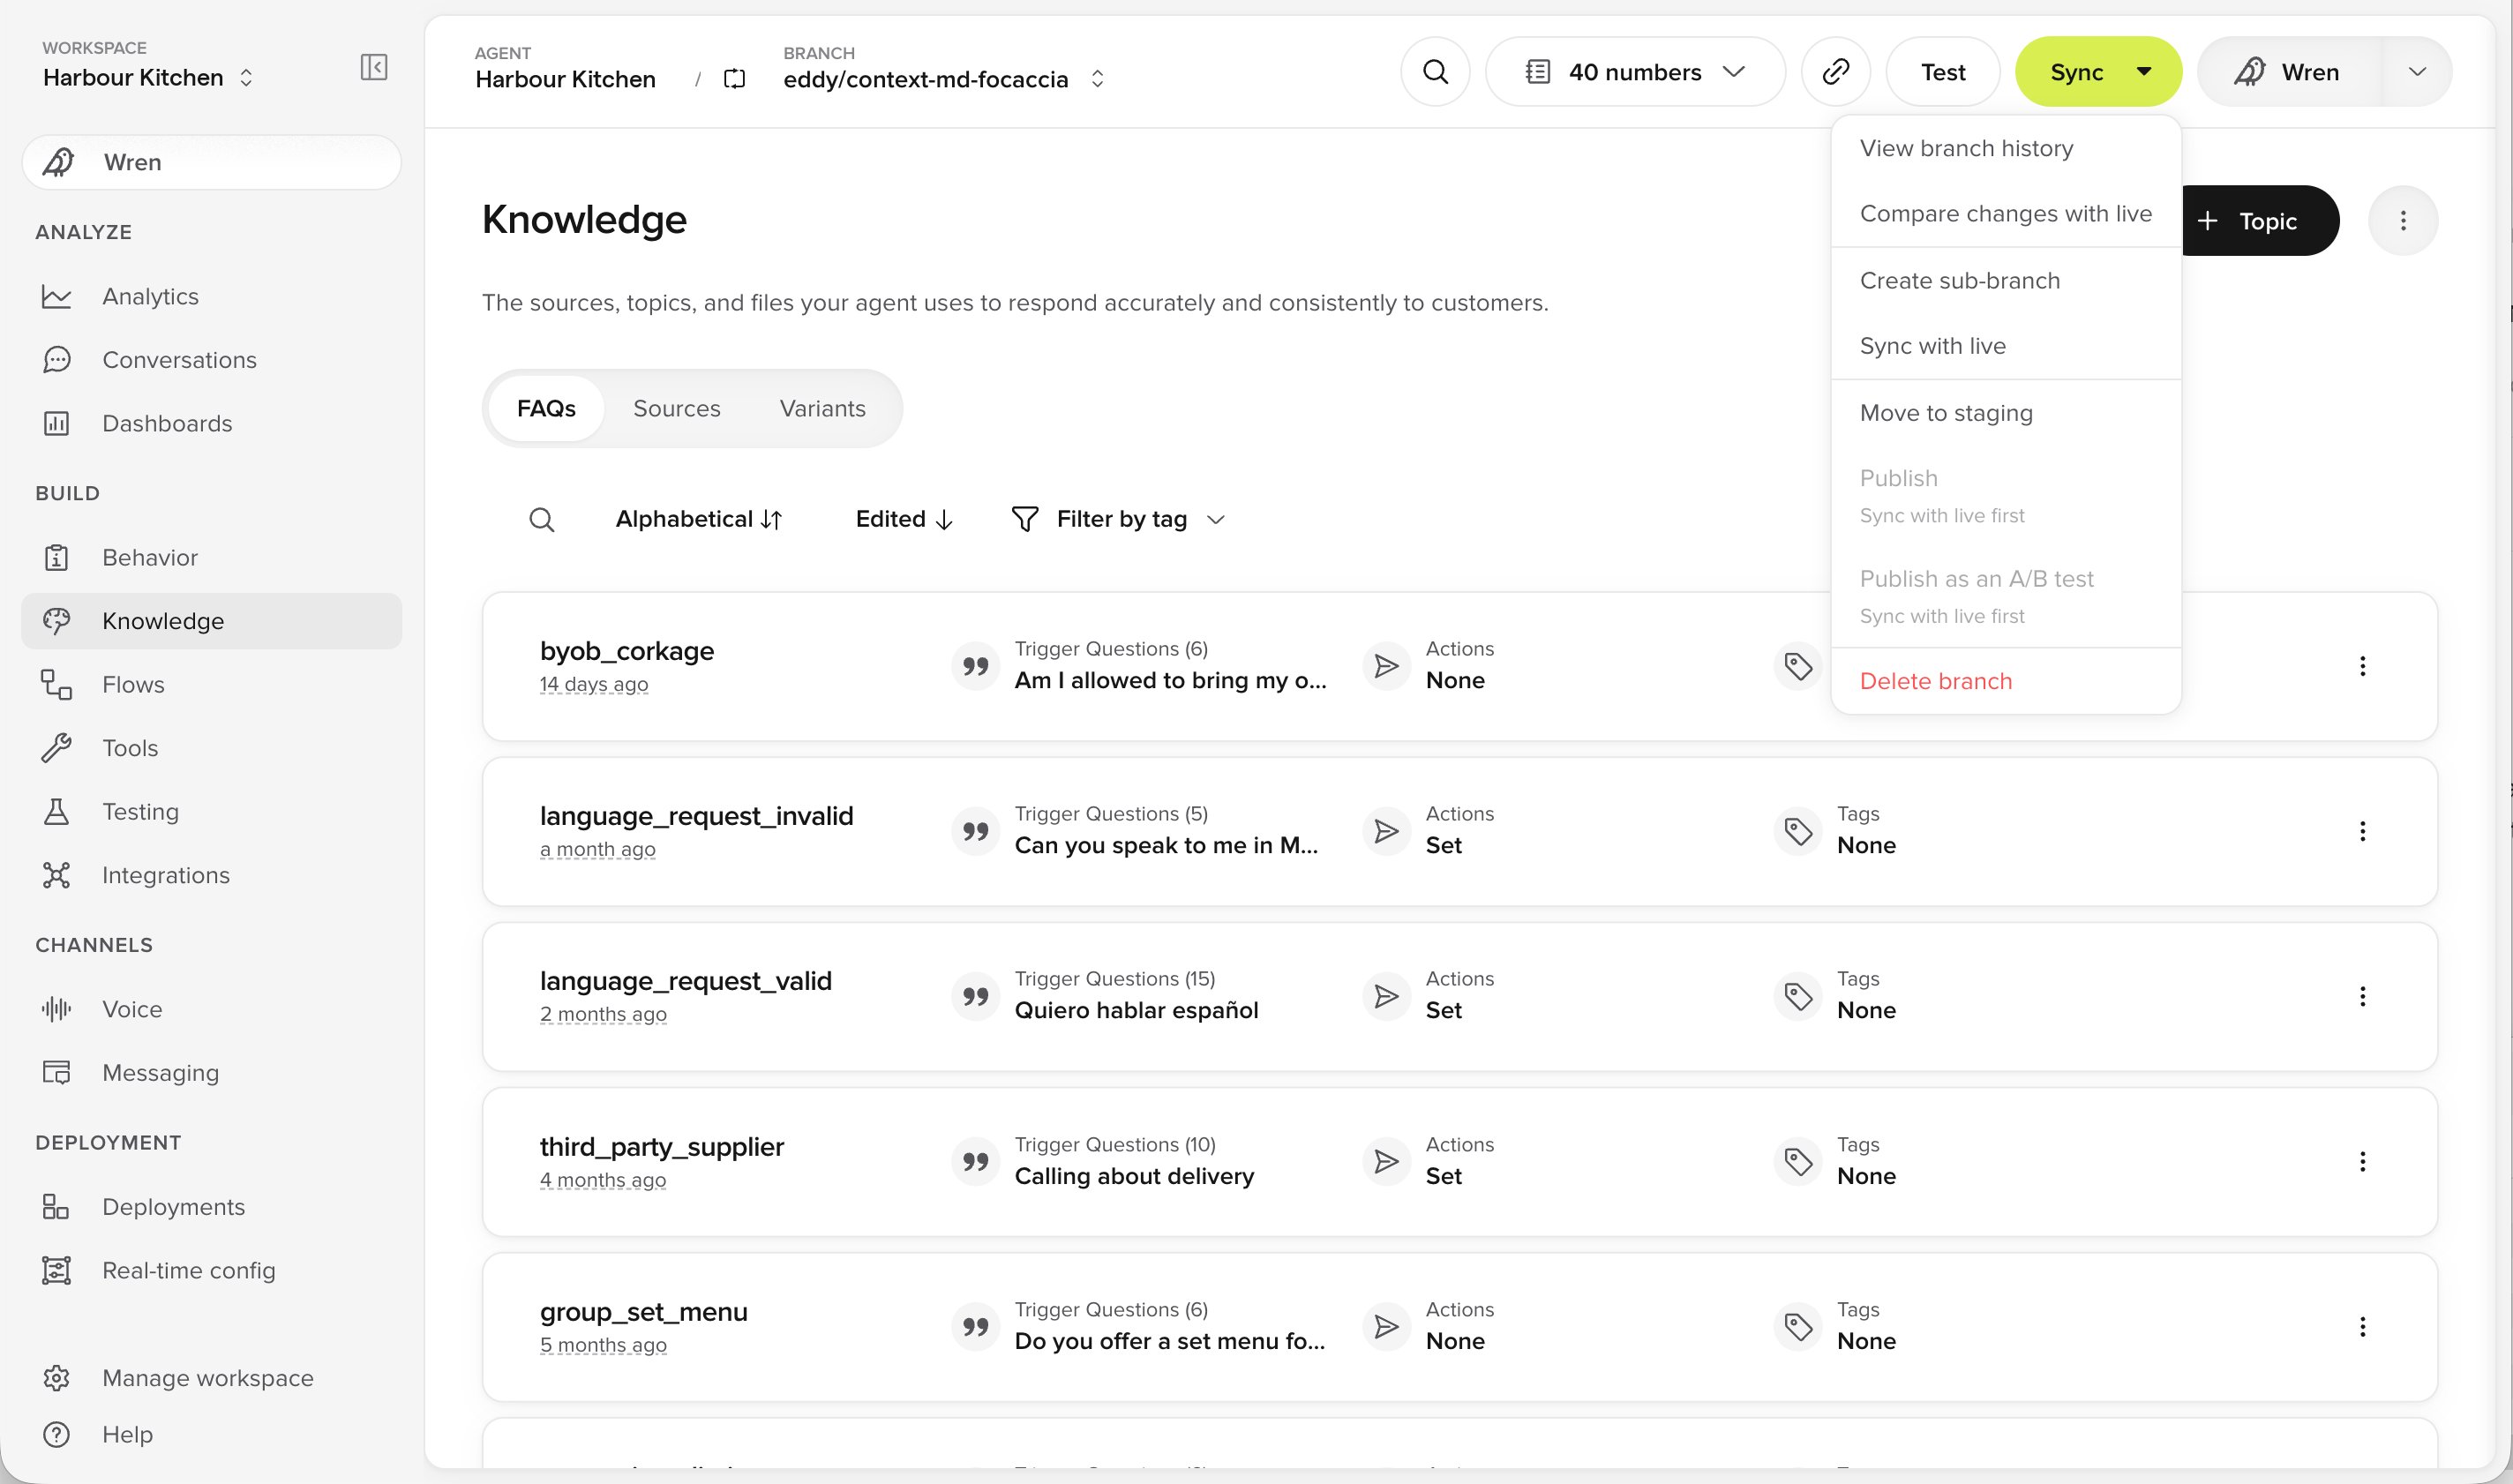
Task: Open the language_request_invalid topic
Action: point(696,816)
